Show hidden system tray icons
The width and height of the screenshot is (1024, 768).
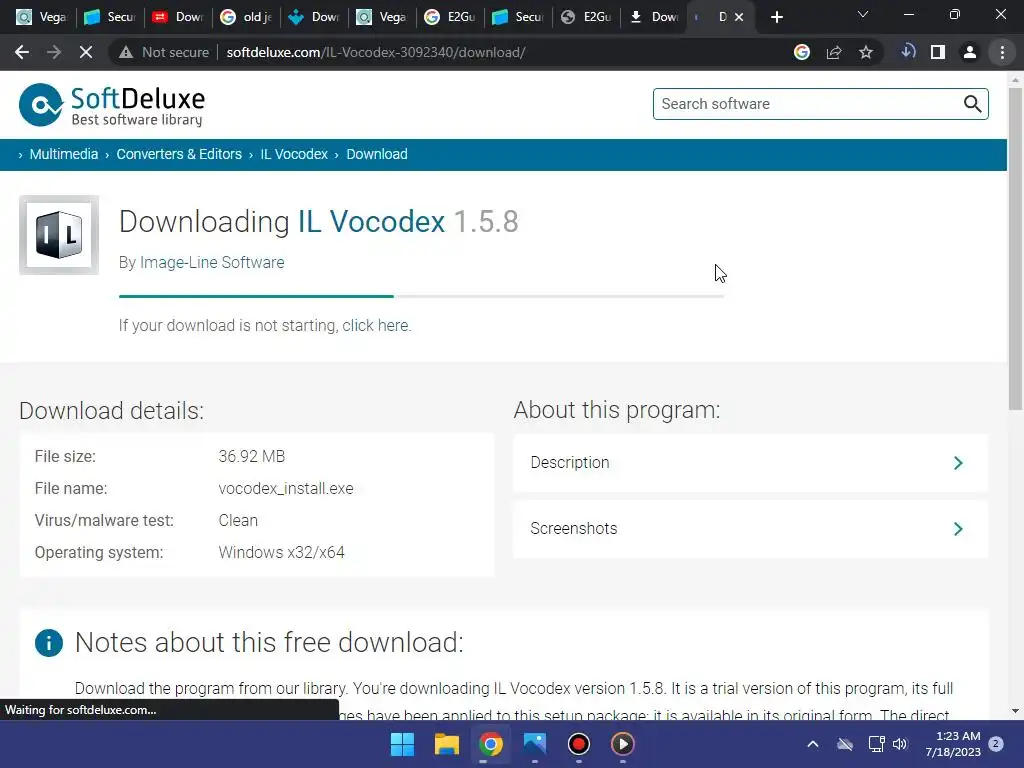(x=813, y=744)
